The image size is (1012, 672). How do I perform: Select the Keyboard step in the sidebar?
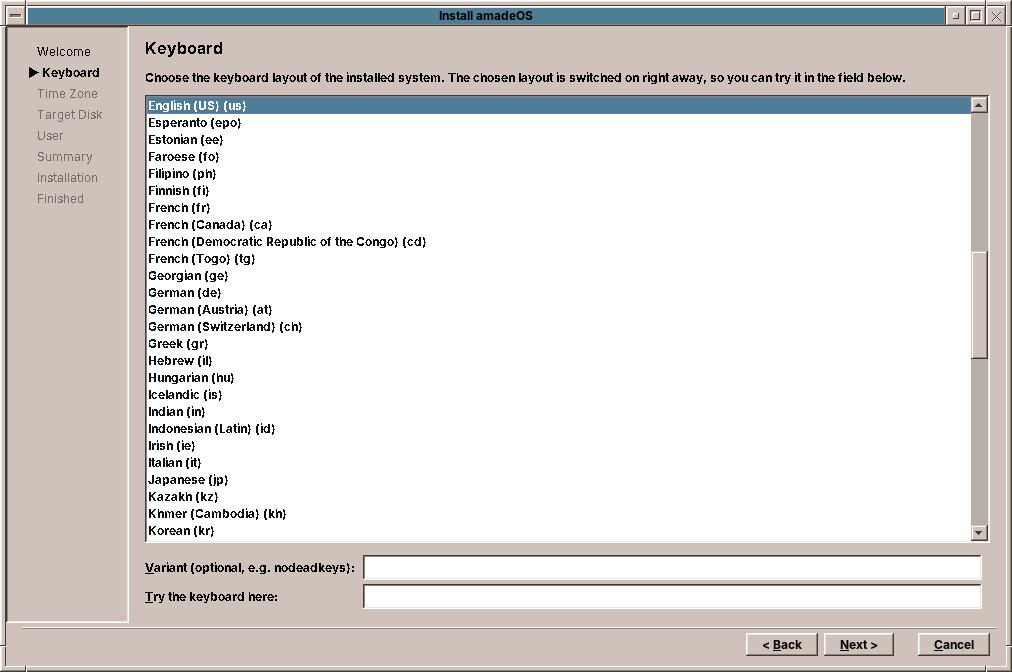pyautogui.click(x=70, y=72)
